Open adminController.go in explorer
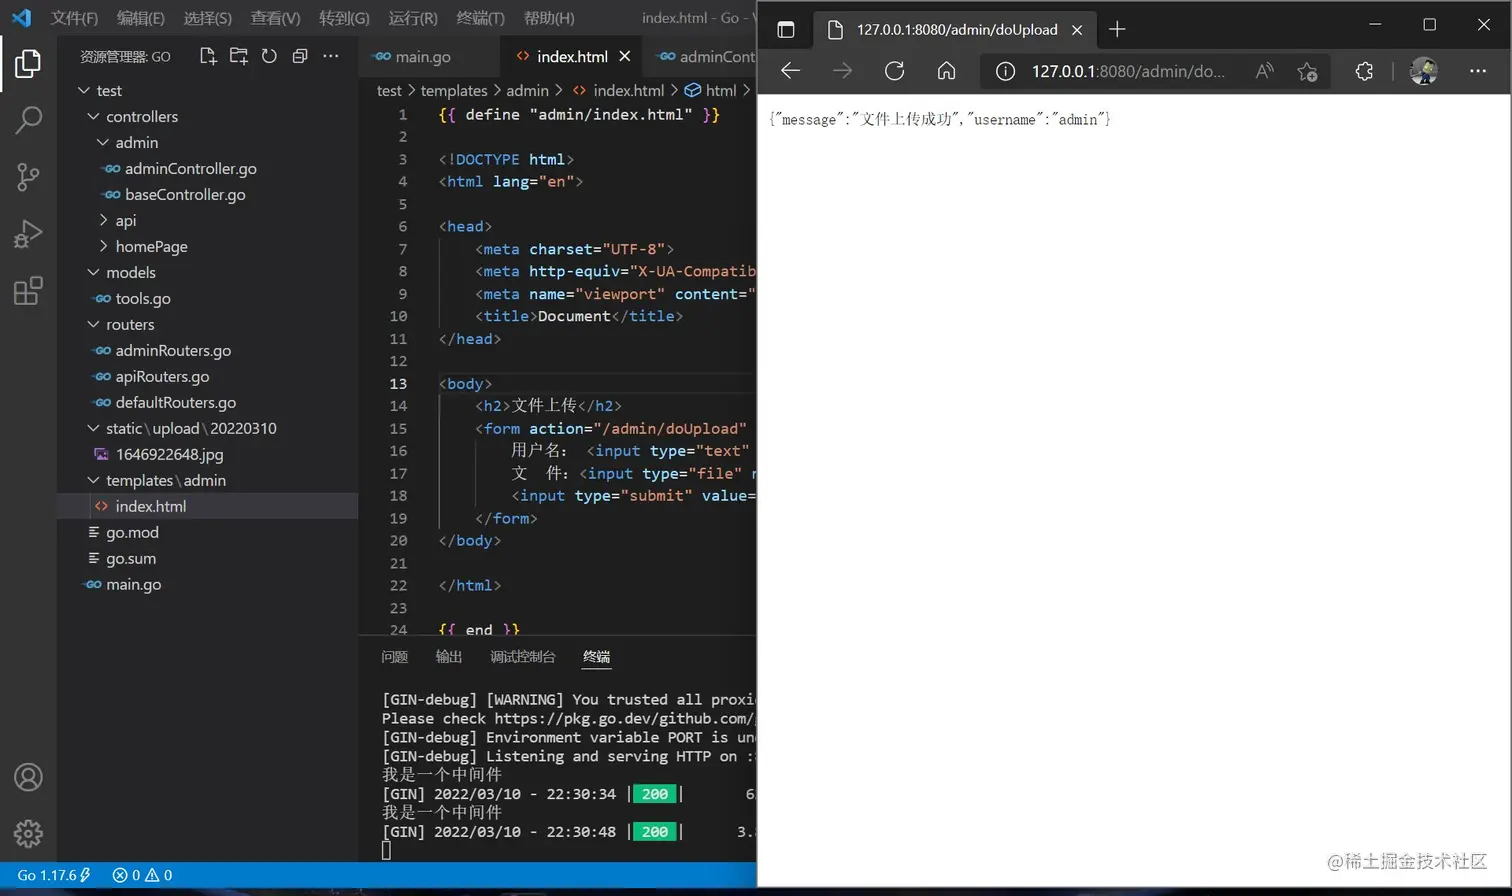Image resolution: width=1512 pixels, height=896 pixels. point(207,168)
